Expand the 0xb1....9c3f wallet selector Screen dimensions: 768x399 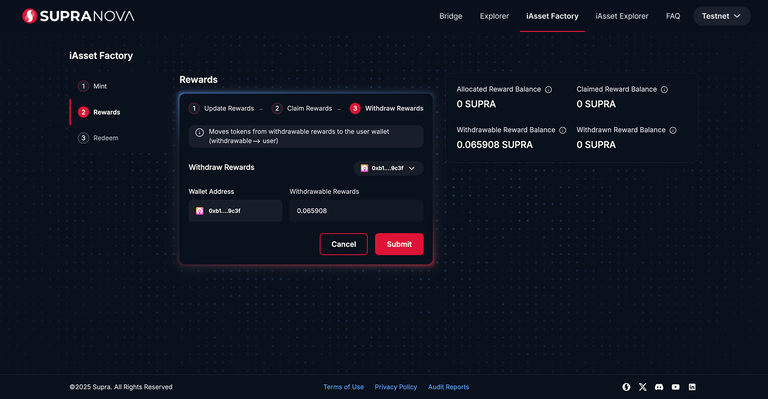point(388,168)
